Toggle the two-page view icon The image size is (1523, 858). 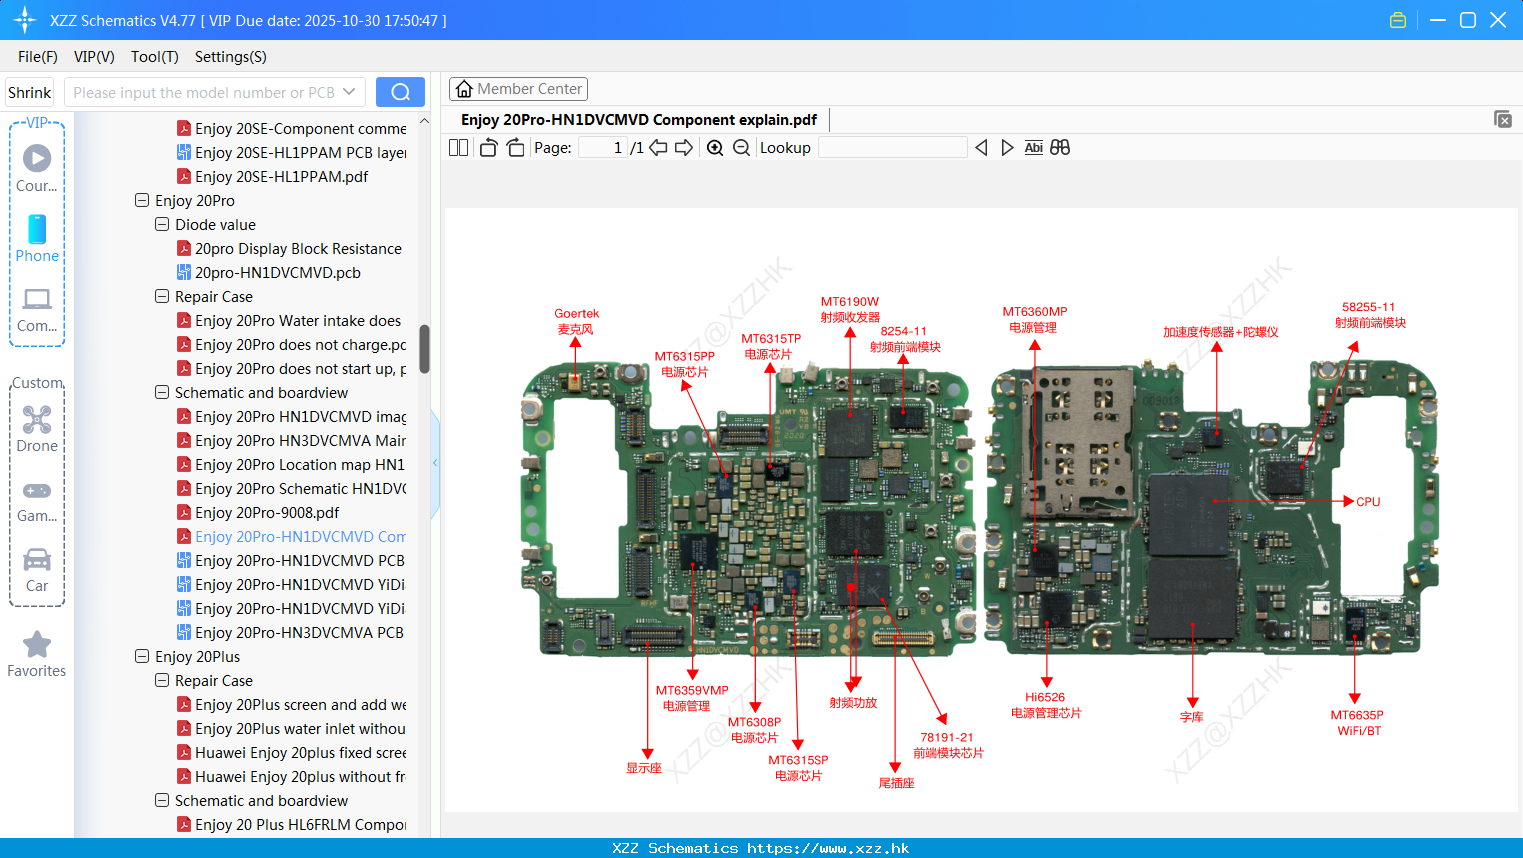click(458, 148)
